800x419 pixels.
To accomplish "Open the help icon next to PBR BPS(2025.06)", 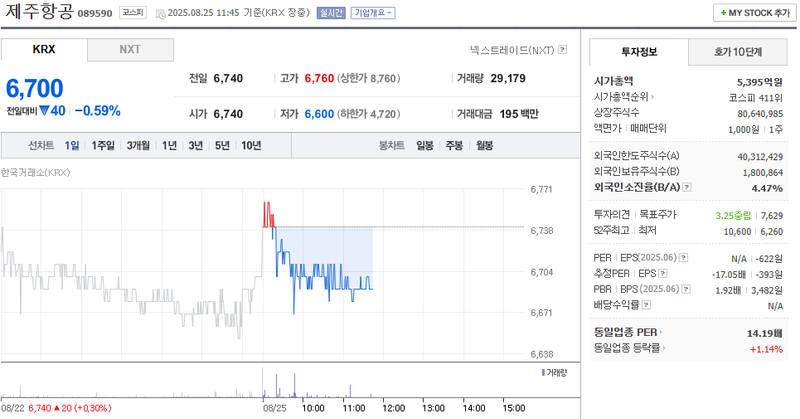I will (x=686, y=289).
